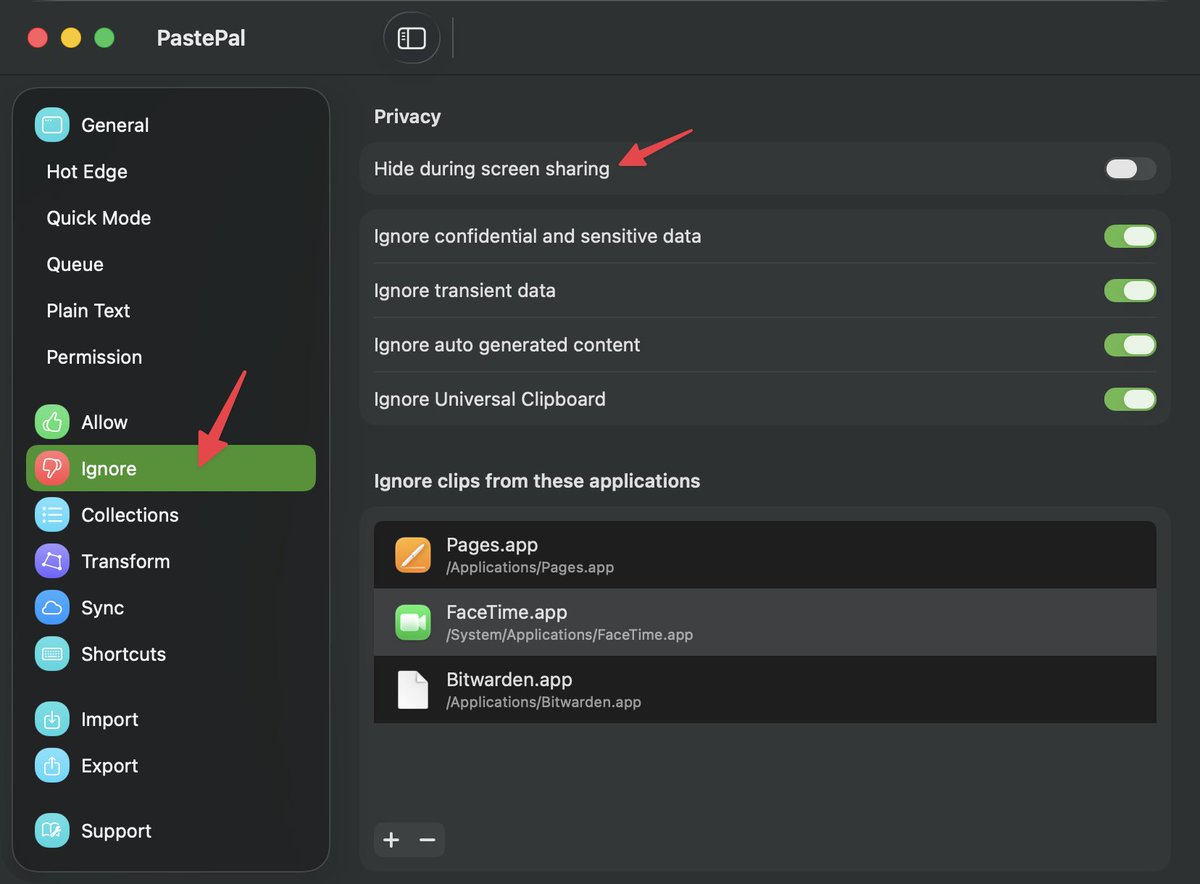
Task: Turn off Ignore Universal Clipboard
Action: (x=1130, y=399)
